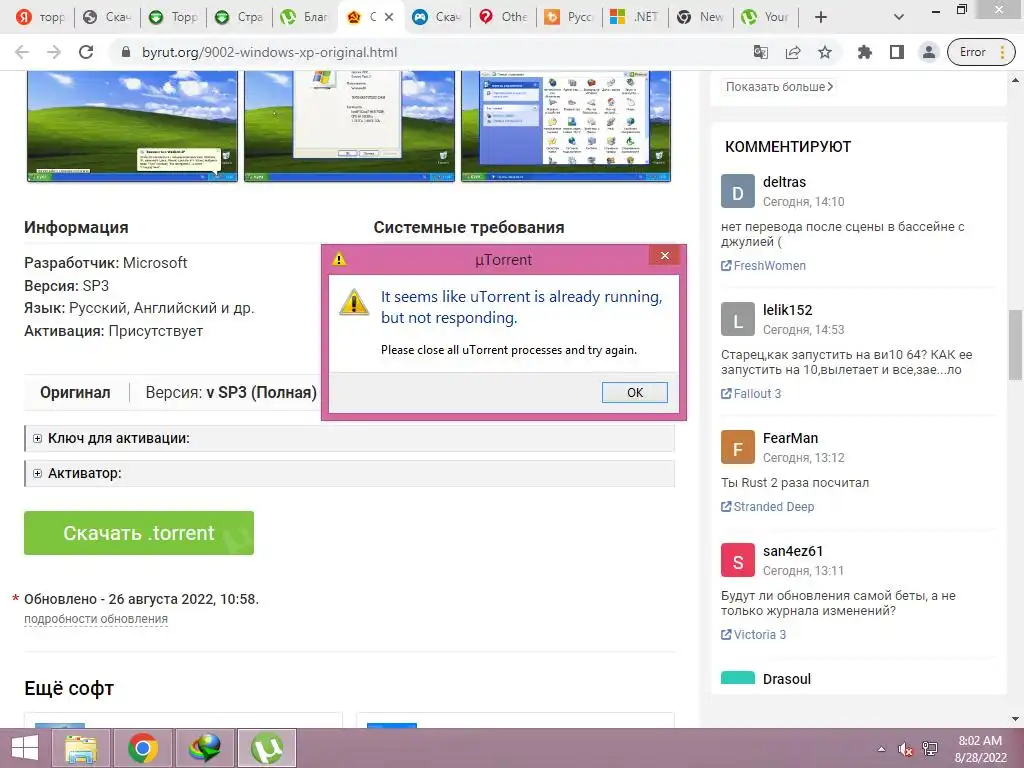The height and width of the screenshot is (768, 1024).
Task: Click the address bar URL field
Action: coord(269,52)
